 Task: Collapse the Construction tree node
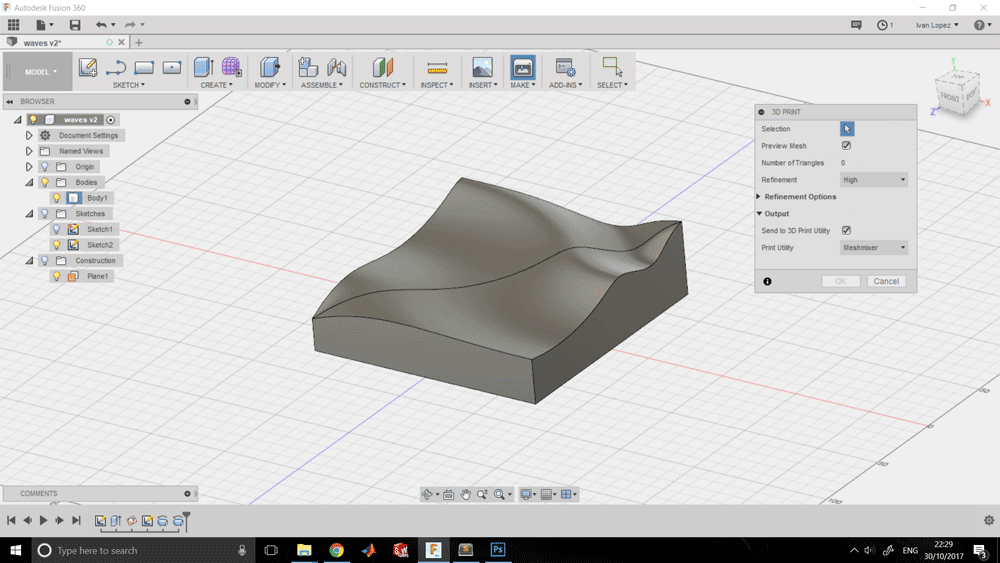tap(29, 261)
